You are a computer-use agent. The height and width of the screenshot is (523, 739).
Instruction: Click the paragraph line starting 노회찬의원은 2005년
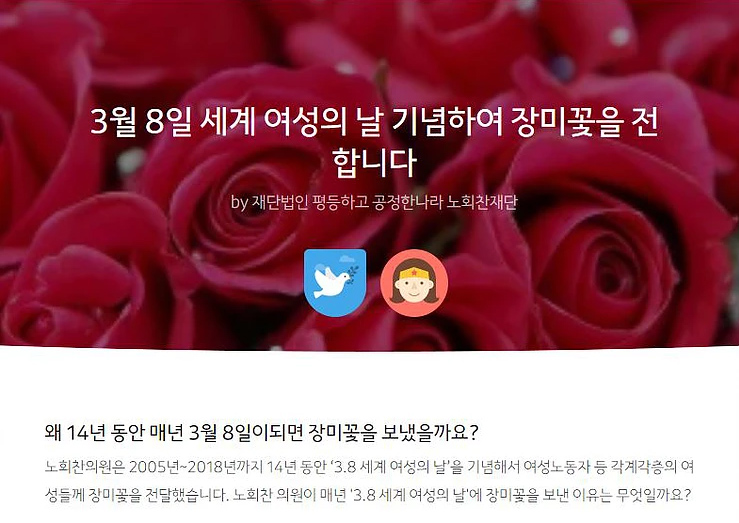(x=369, y=467)
